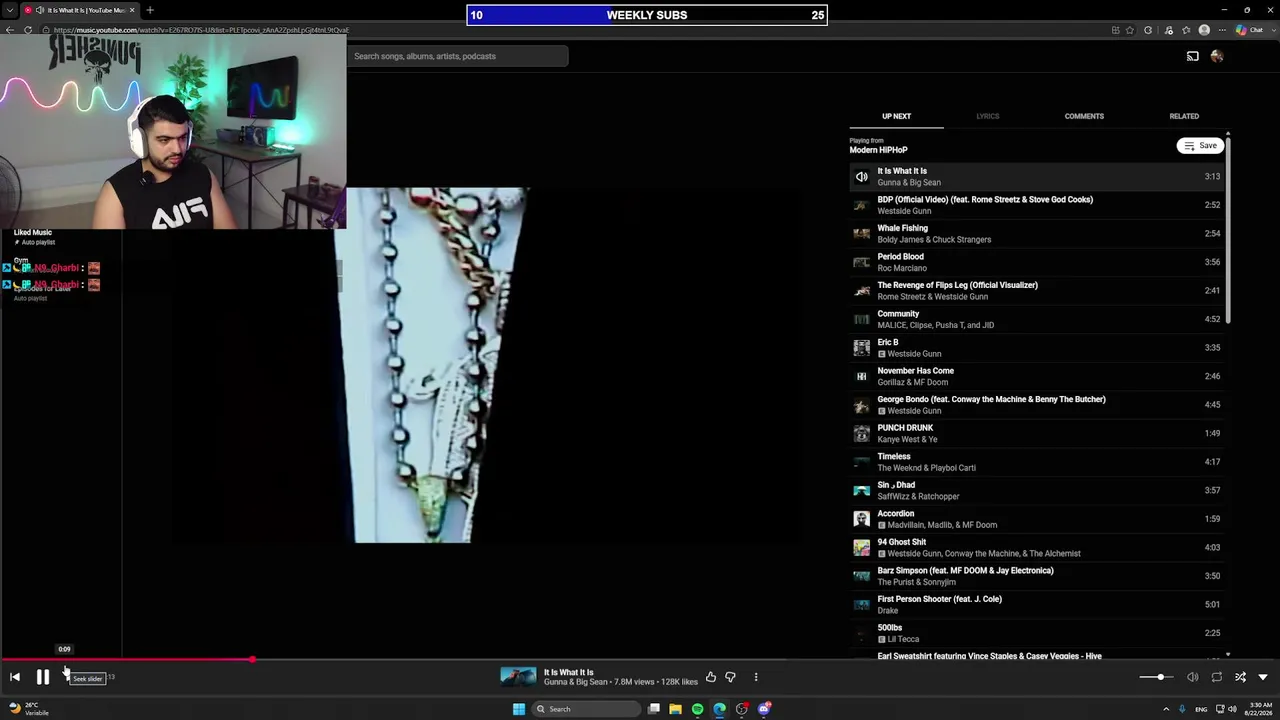Click the November Has Come thumbnail

(x=862, y=376)
